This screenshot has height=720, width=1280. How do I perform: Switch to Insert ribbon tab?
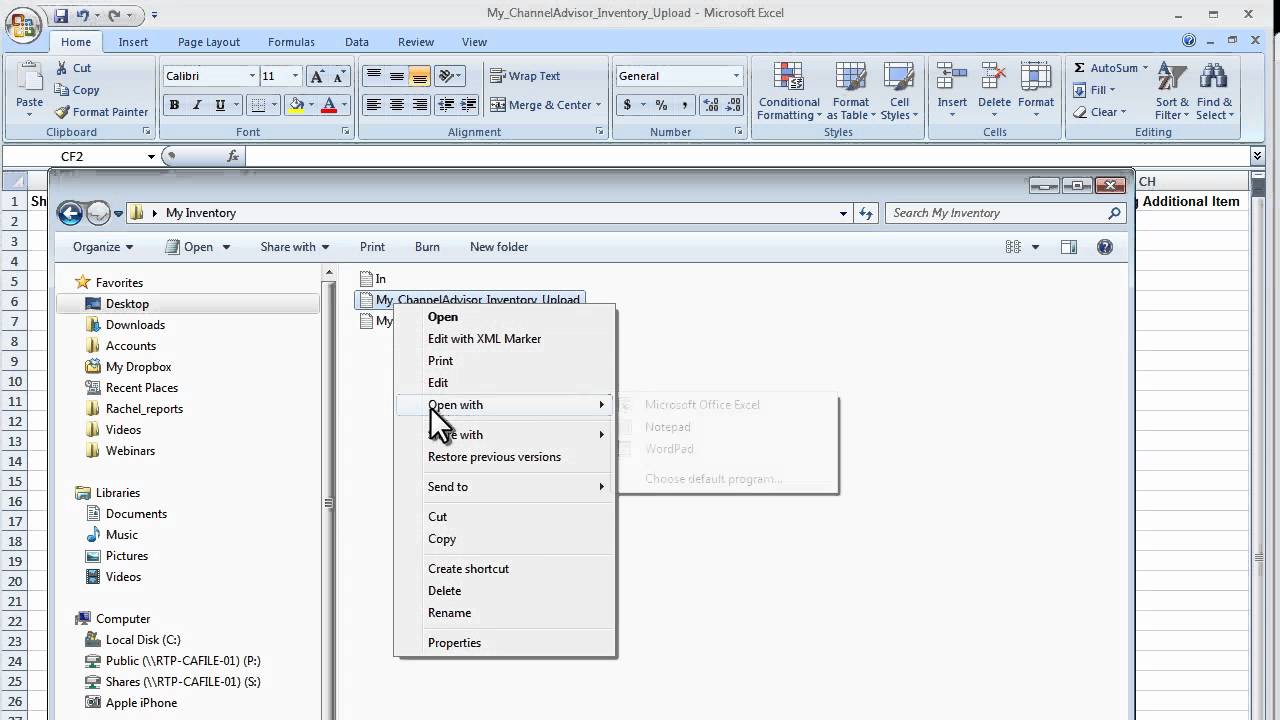click(x=133, y=42)
